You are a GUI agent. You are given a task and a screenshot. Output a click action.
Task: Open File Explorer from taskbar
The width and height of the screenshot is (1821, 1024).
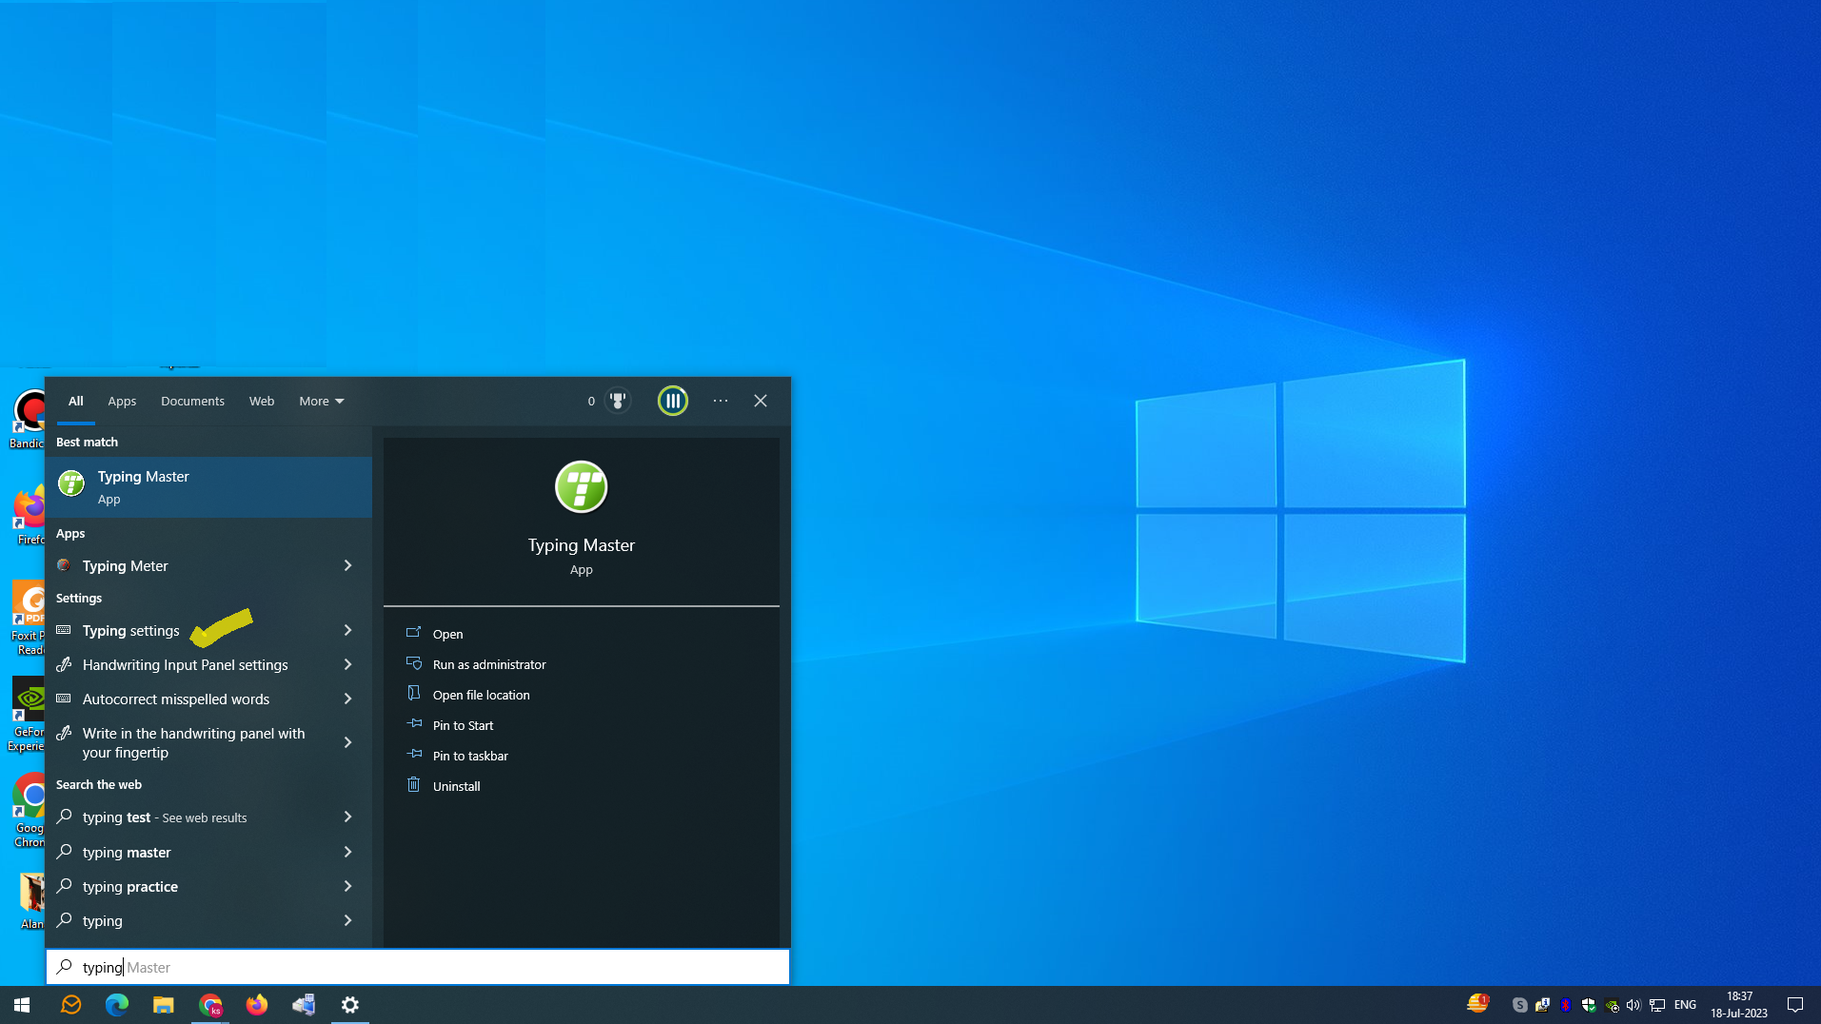point(163,1005)
